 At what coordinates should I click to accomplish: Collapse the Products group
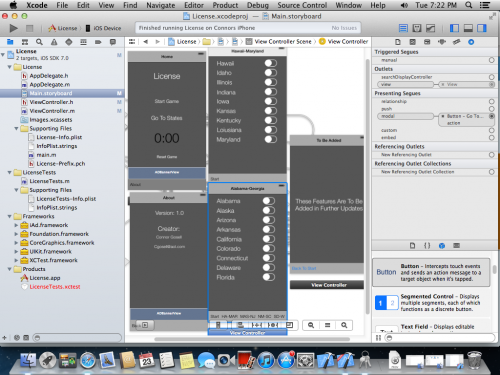pos(10,269)
